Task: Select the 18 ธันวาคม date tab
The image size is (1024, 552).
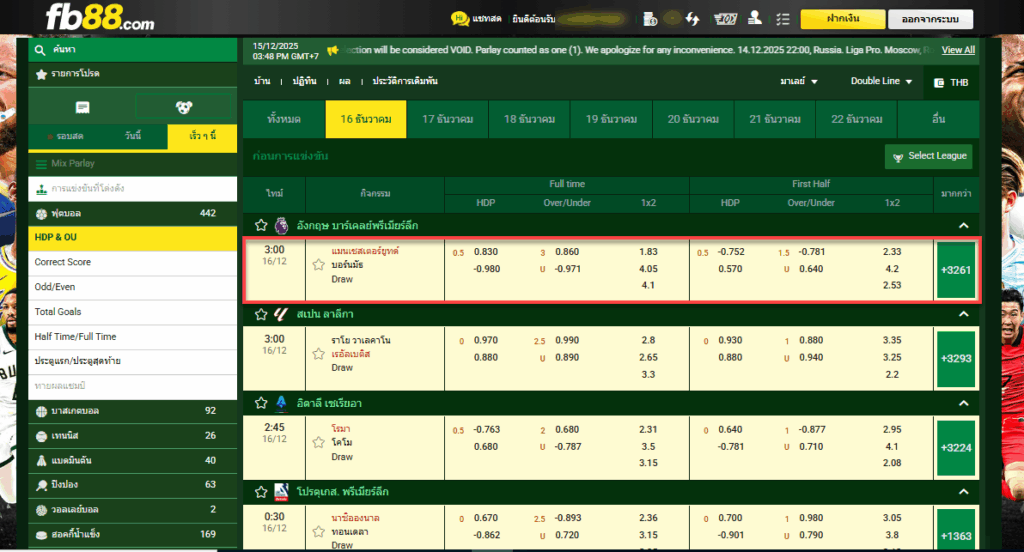Action: click(x=530, y=119)
